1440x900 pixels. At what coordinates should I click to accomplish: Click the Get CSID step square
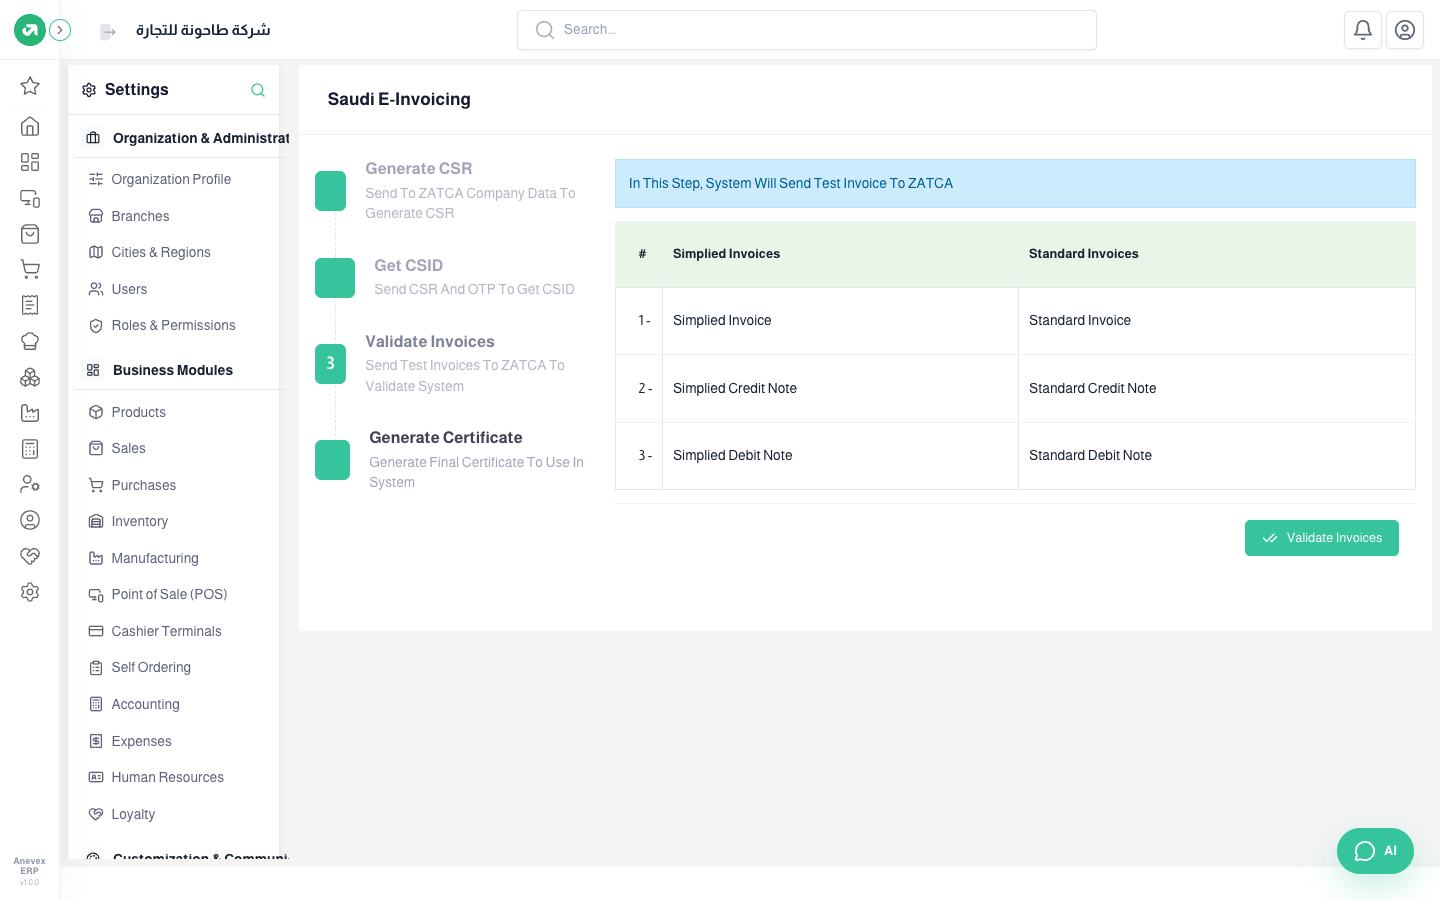[x=335, y=278]
